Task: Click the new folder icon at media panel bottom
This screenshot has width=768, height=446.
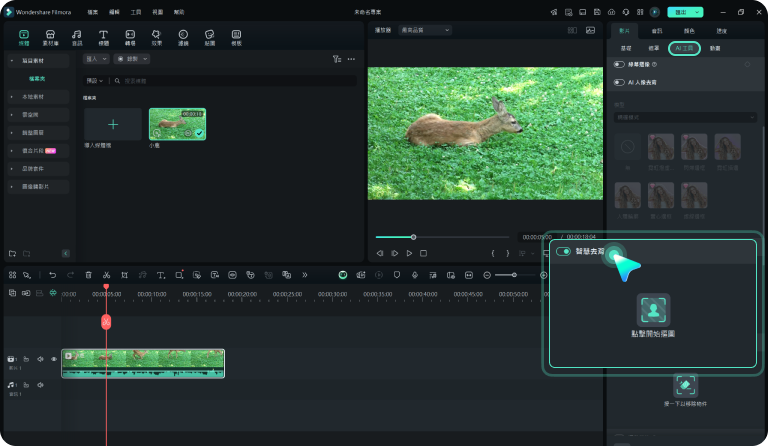Action: click(x=13, y=254)
